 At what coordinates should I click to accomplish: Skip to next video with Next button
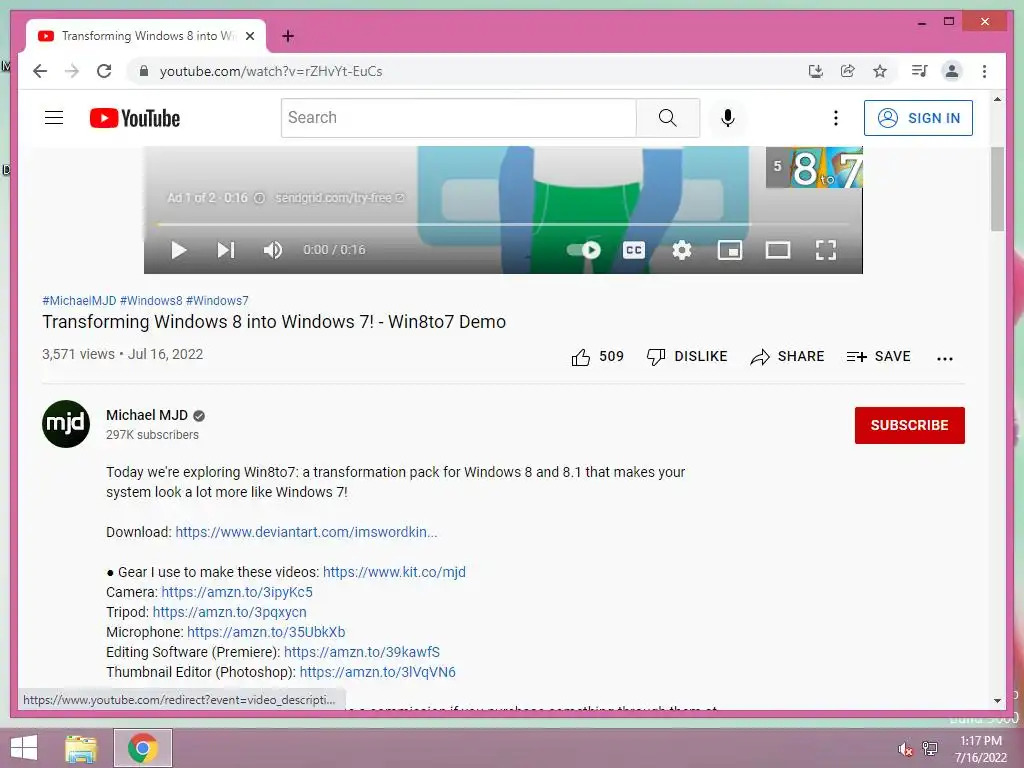tap(226, 250)
